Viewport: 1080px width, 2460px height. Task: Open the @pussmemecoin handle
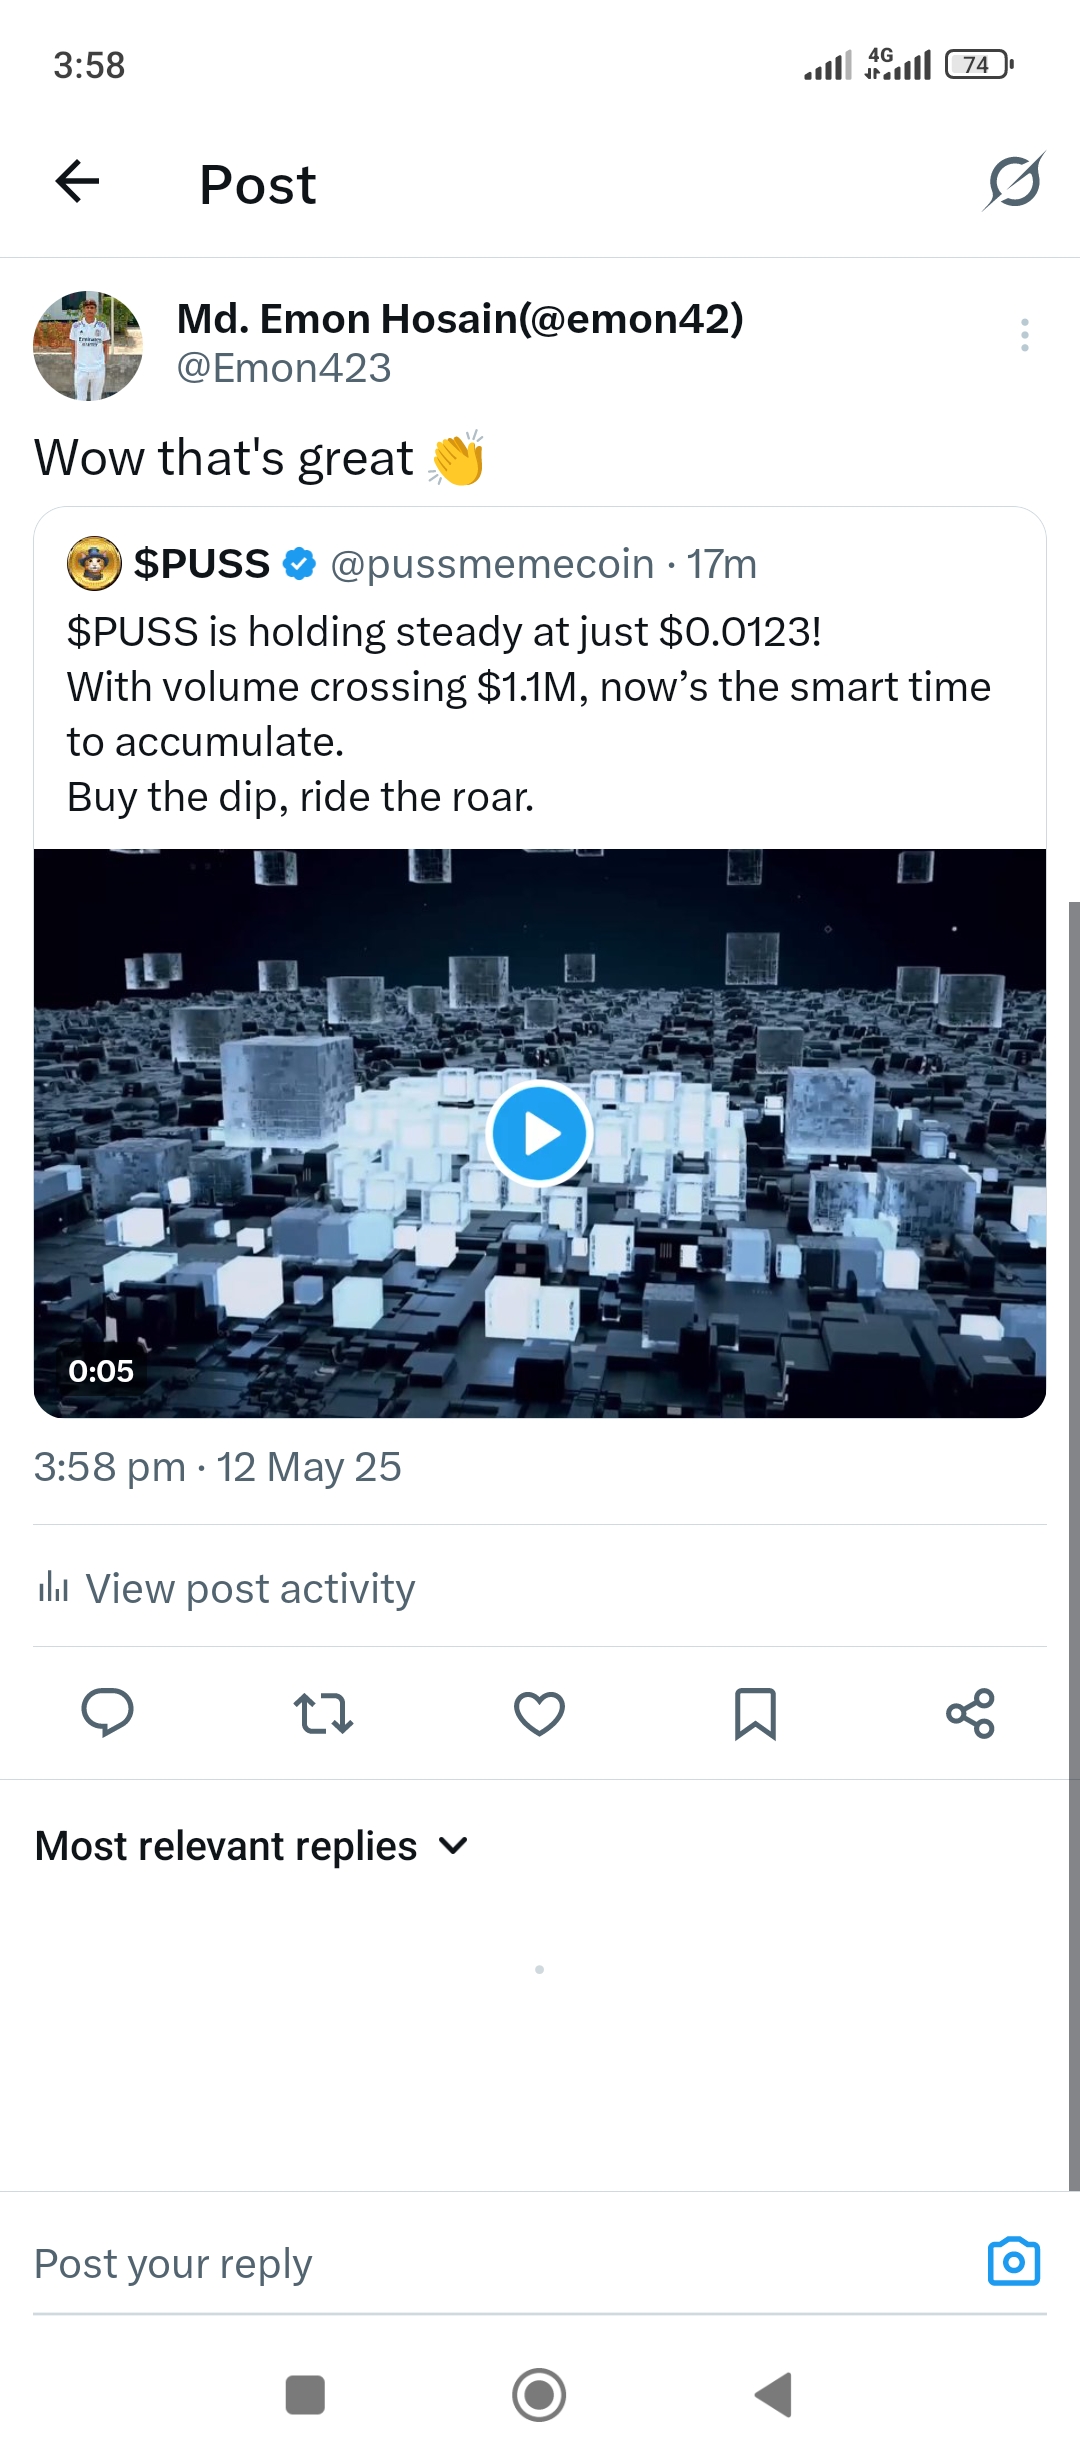(x=491, y=564)
